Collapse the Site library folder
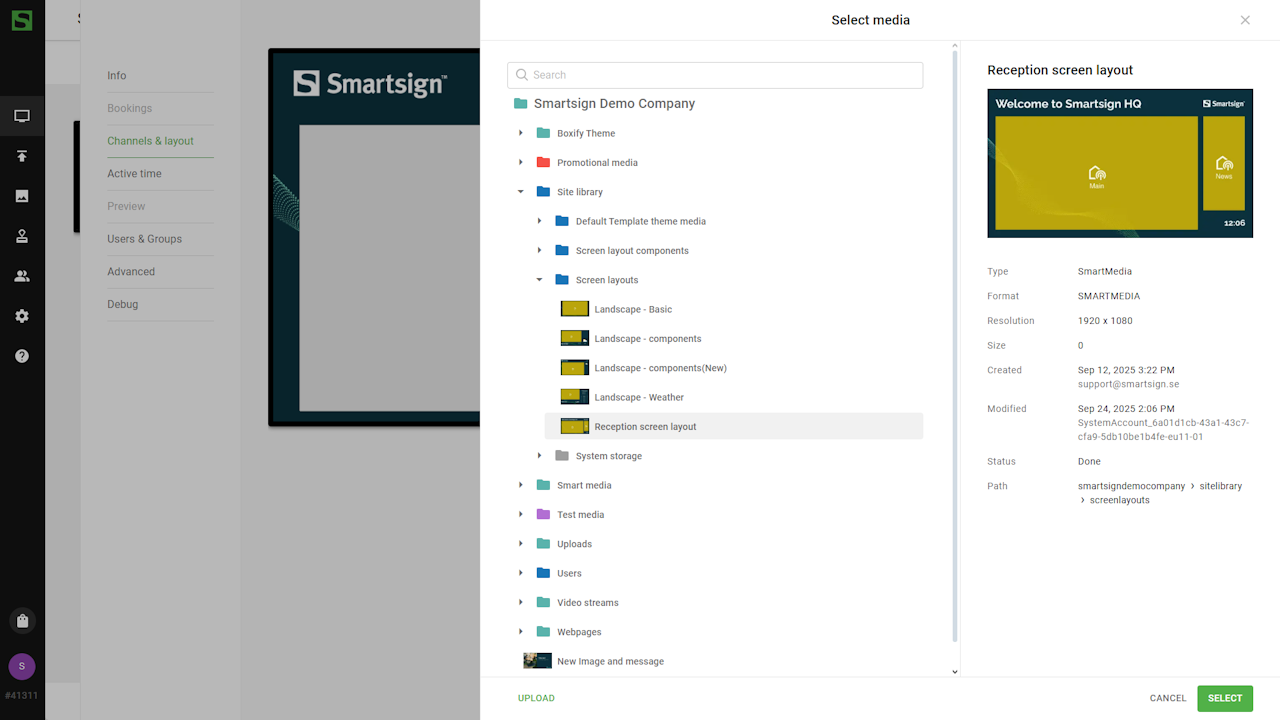1280x720 pixels. tap(521, 192)
